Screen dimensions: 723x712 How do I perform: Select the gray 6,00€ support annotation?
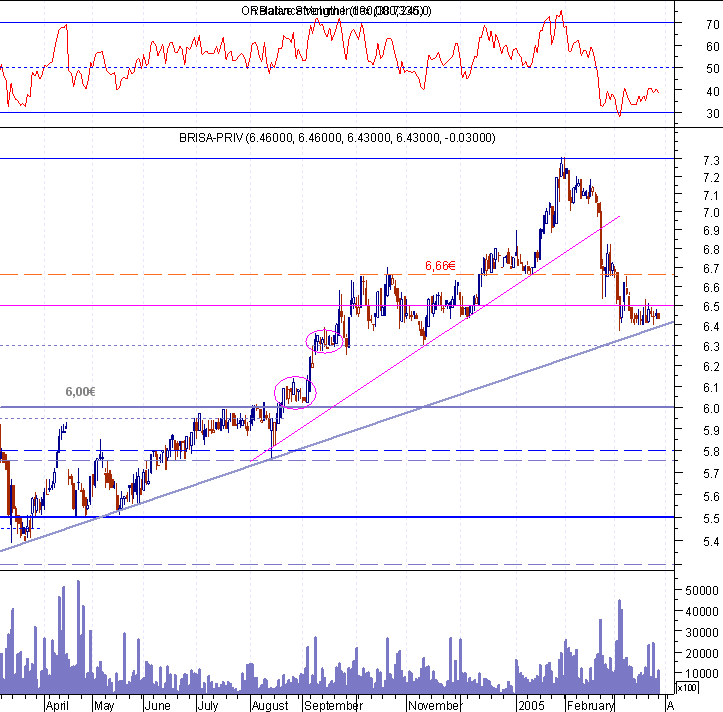(x=81, y=392)
